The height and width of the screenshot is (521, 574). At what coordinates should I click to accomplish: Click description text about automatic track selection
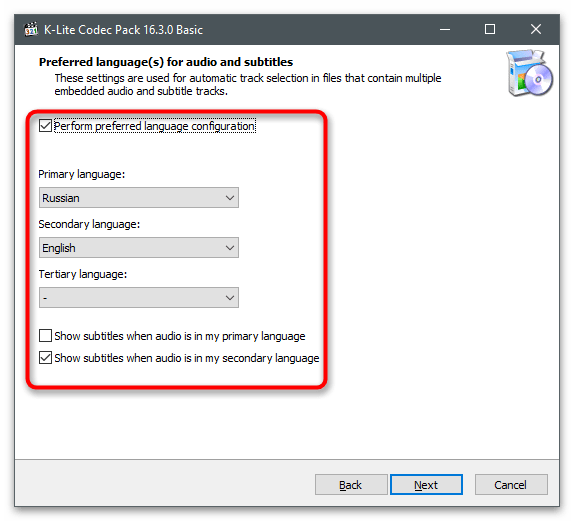pyautogui.click(x=248, y=85)
